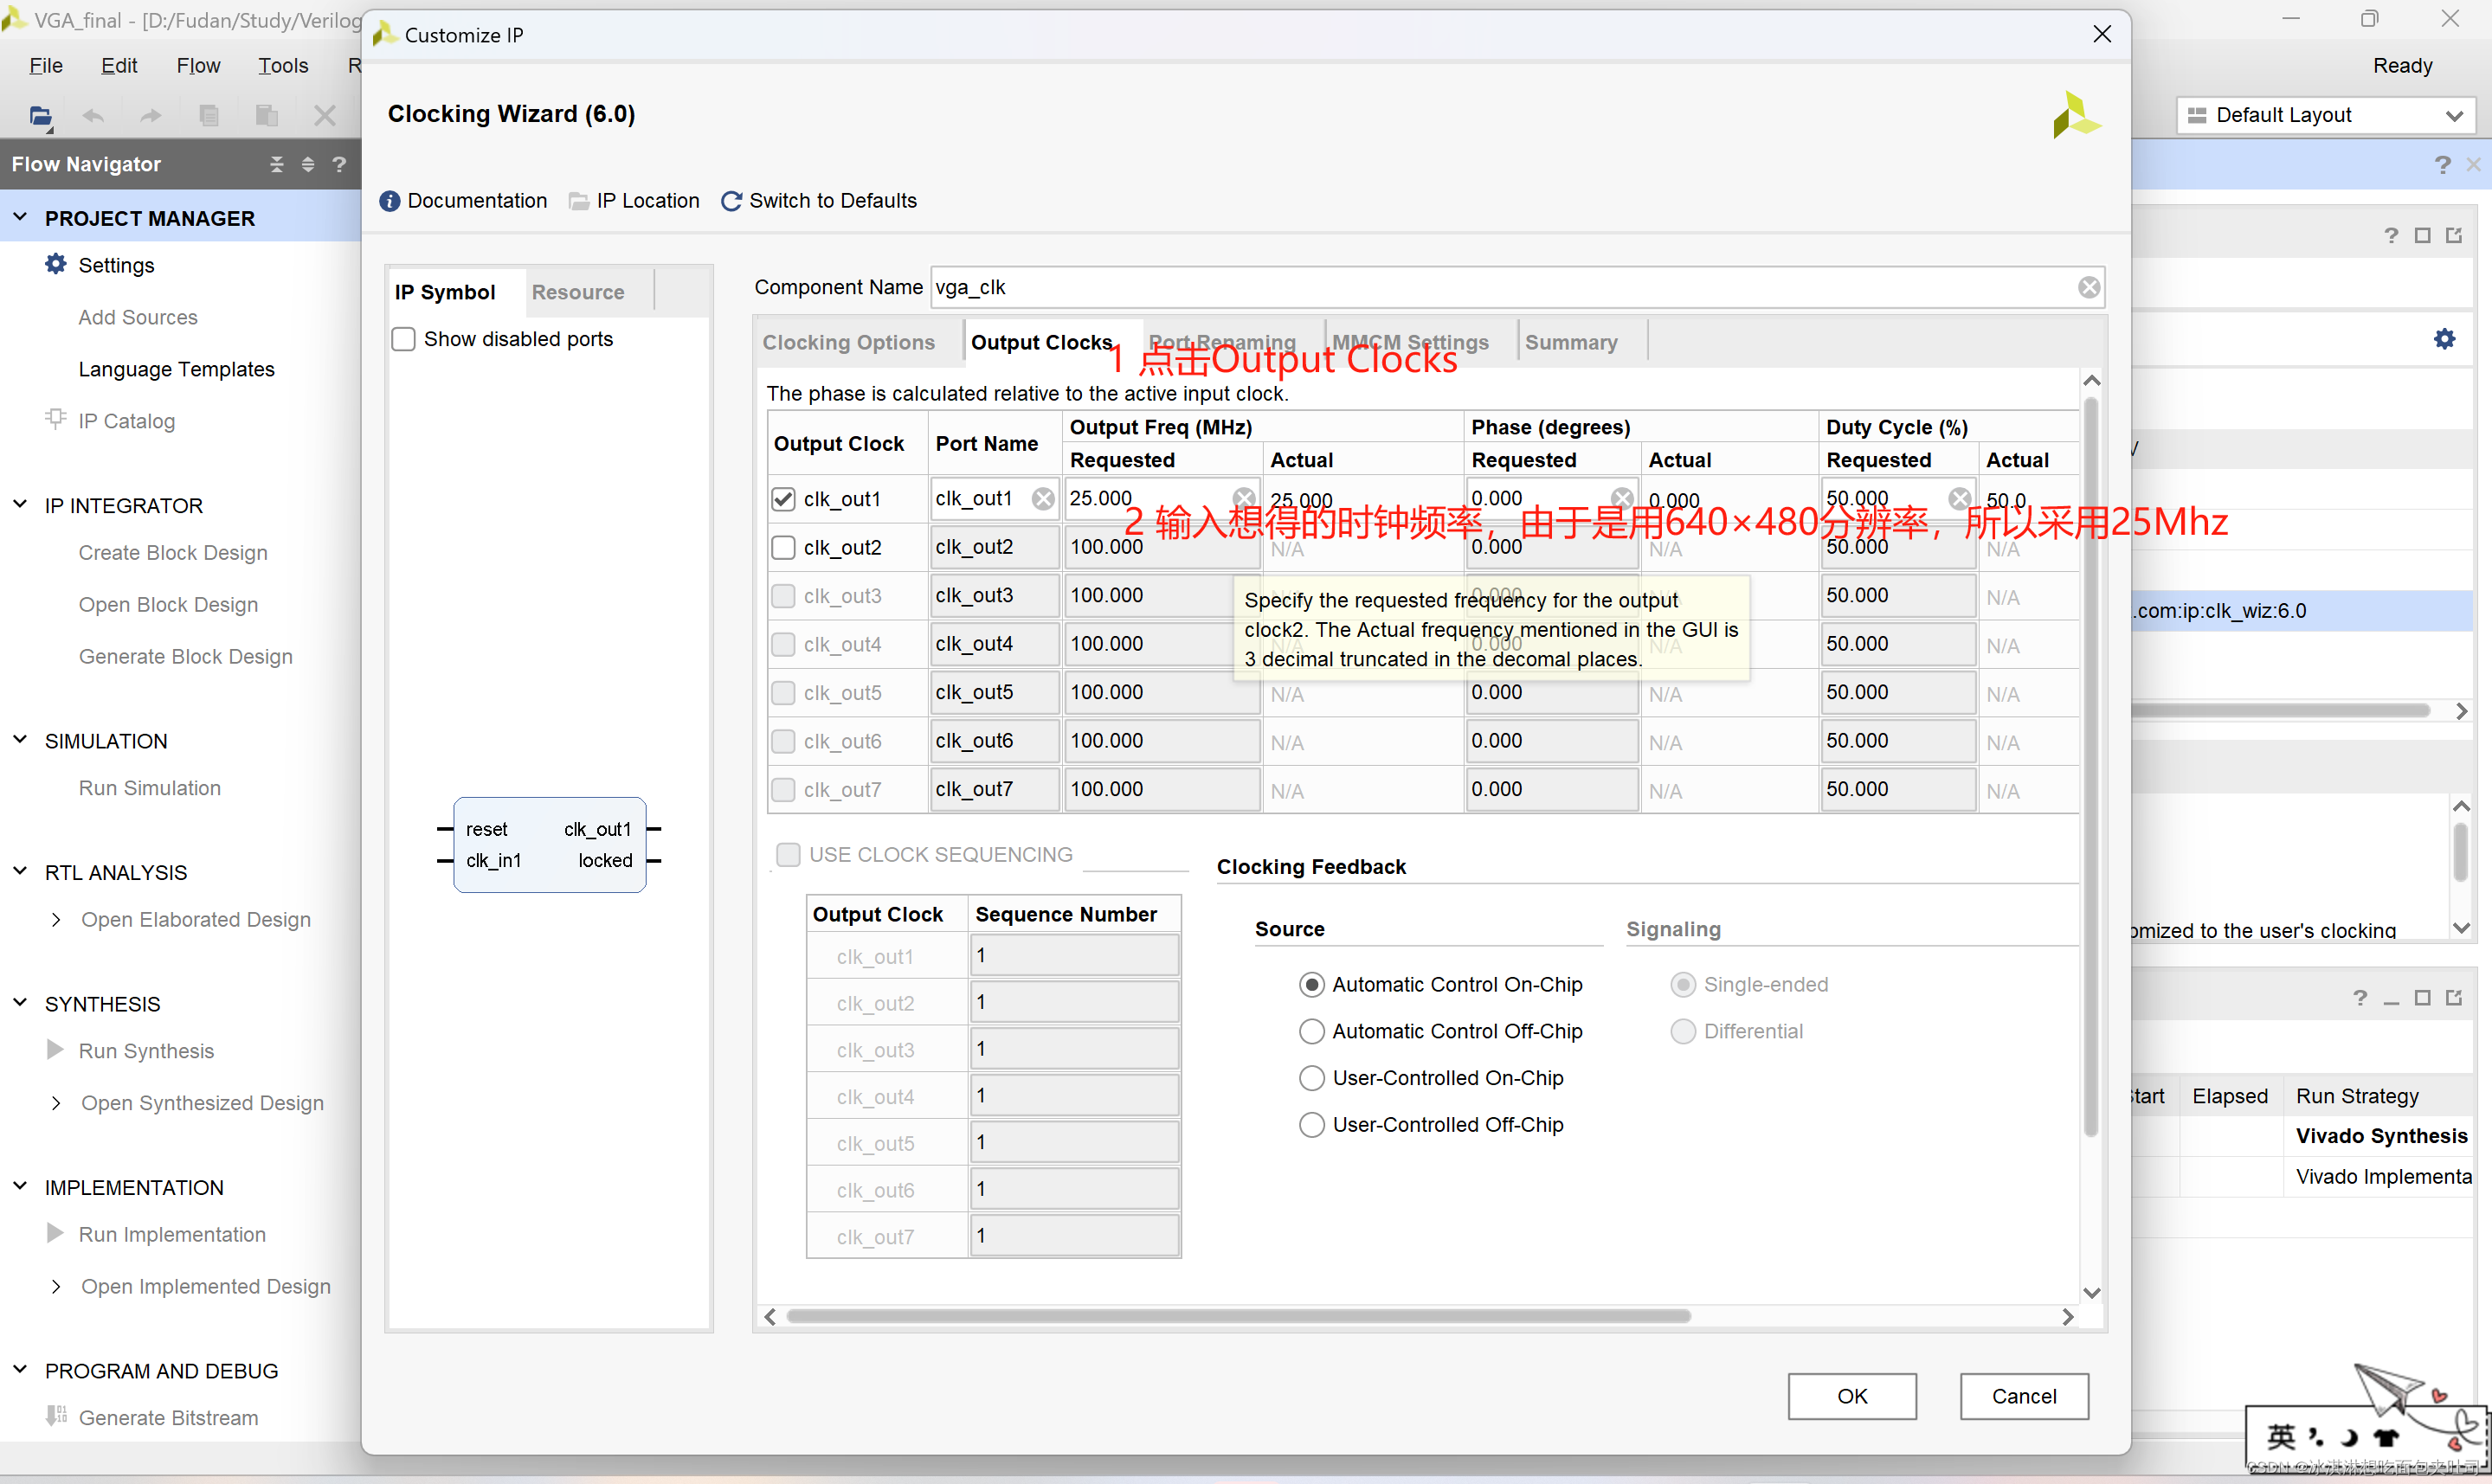Expand Open Elaborated Design item
Viewport: 2492px width, 1484px height.
pyautogui.click(x=56, y=919)
